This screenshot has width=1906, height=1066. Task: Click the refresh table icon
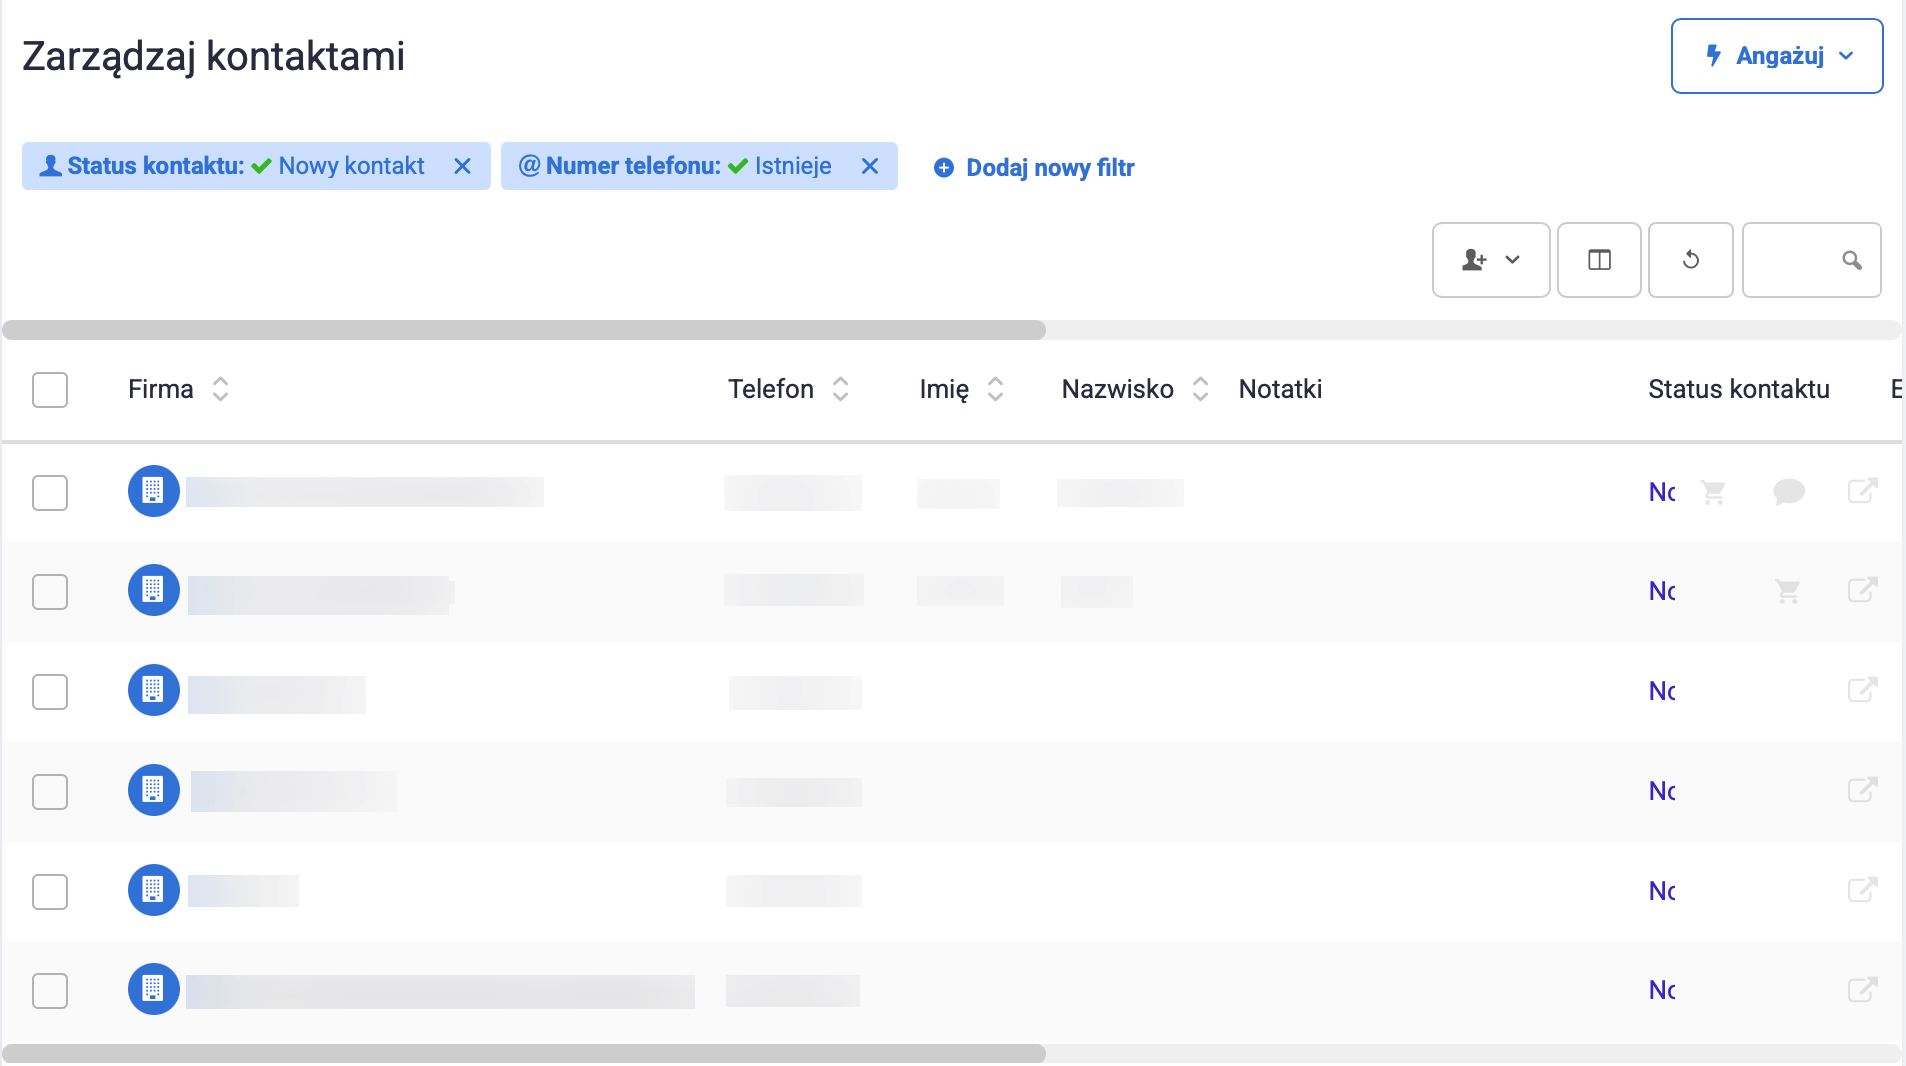(x=1690, y=260)
